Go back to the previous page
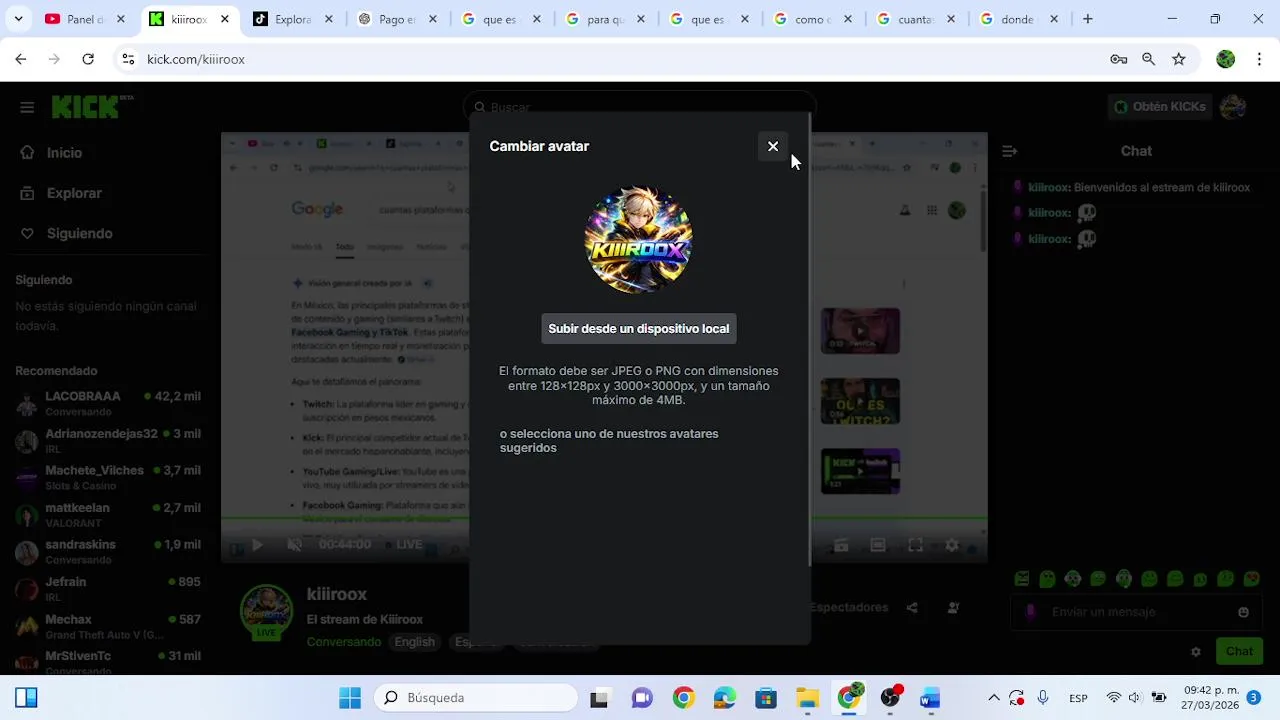This screenshot has width=1280, height=720. (21, 60)
